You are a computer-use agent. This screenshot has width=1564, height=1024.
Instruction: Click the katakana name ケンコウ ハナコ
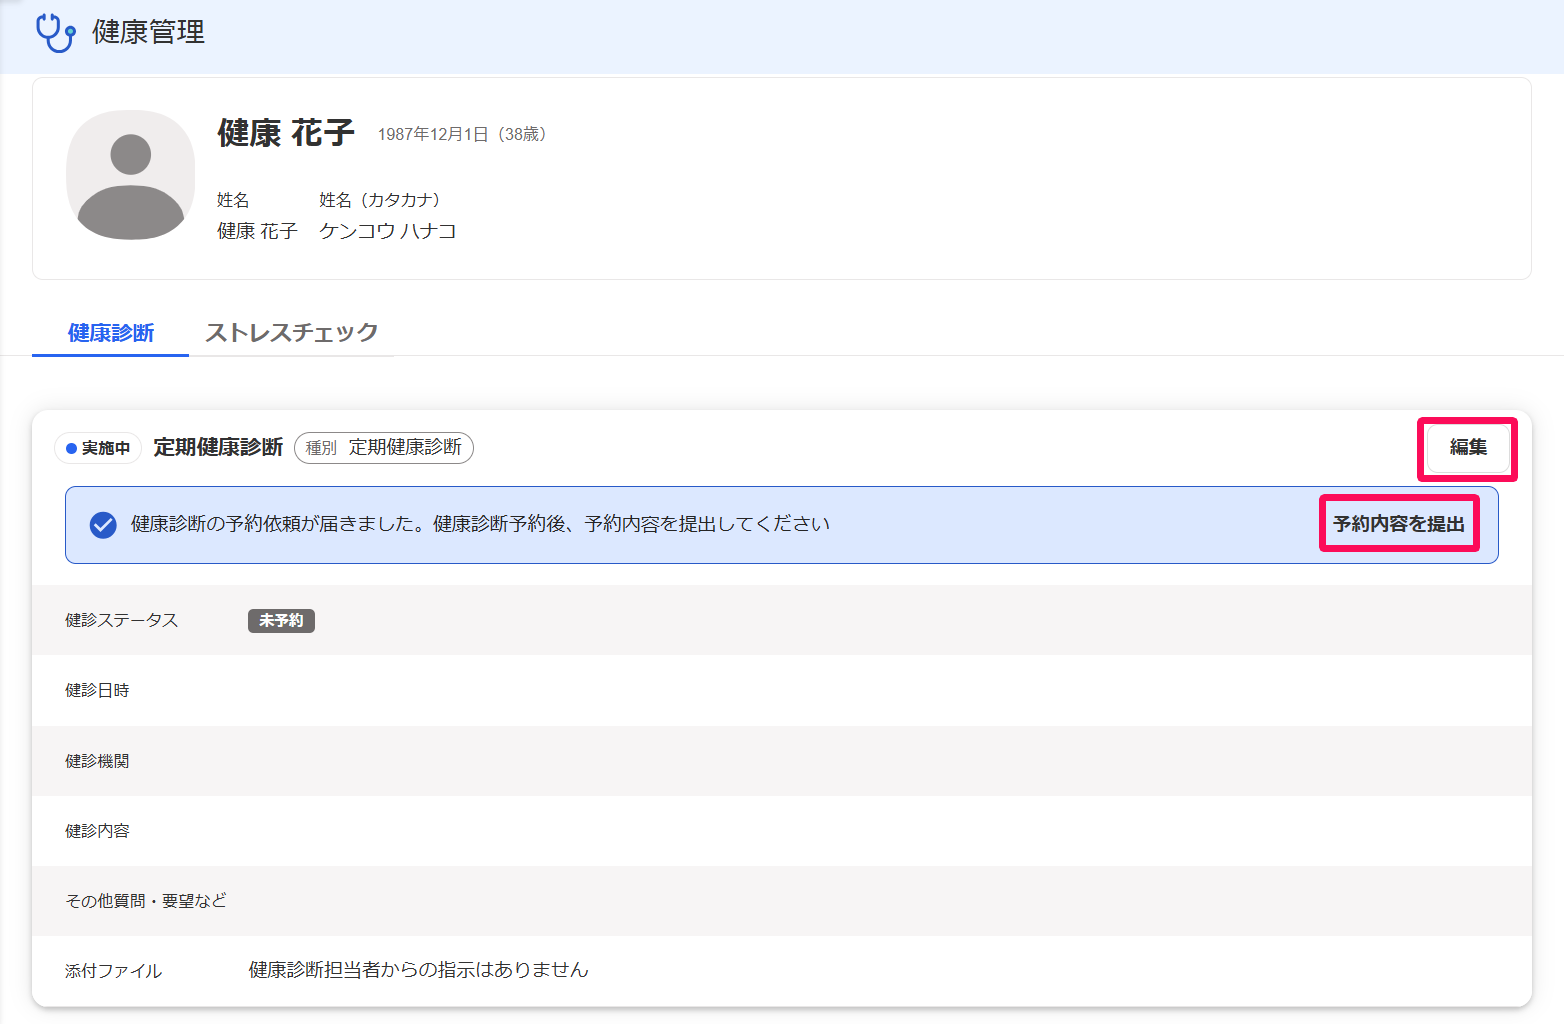coord(388,231)
